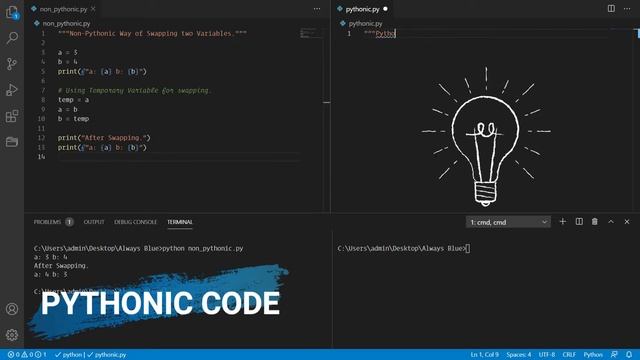Click line 1 docstring in pythonic.py editor
Viewport: 640px width, 360px height.
pos(380,33)
